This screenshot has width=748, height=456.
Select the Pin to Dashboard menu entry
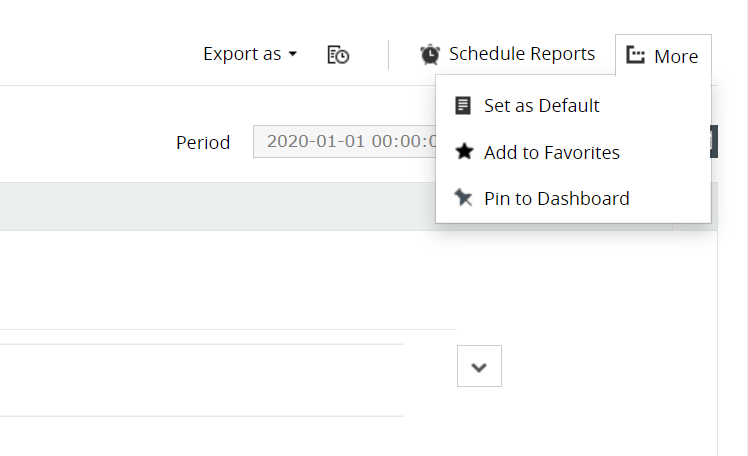(556, 198)
